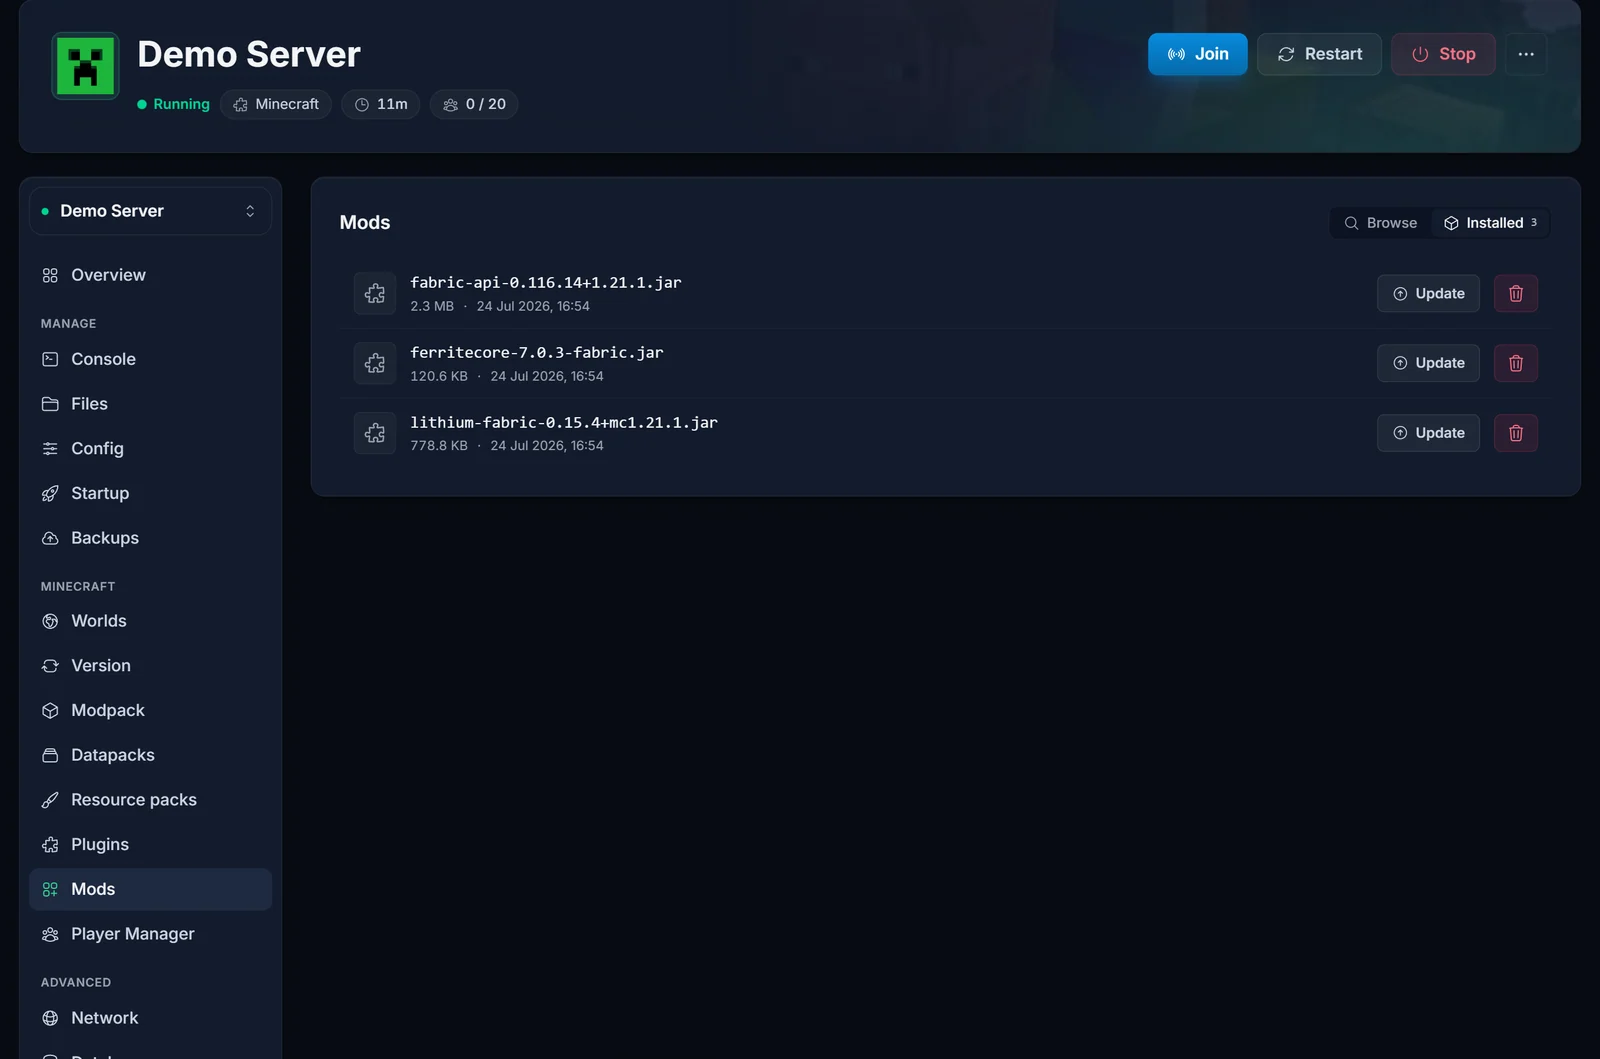Click the Mods icon in sidebar
1600x1059 pixels.
[x=50, y=889]
